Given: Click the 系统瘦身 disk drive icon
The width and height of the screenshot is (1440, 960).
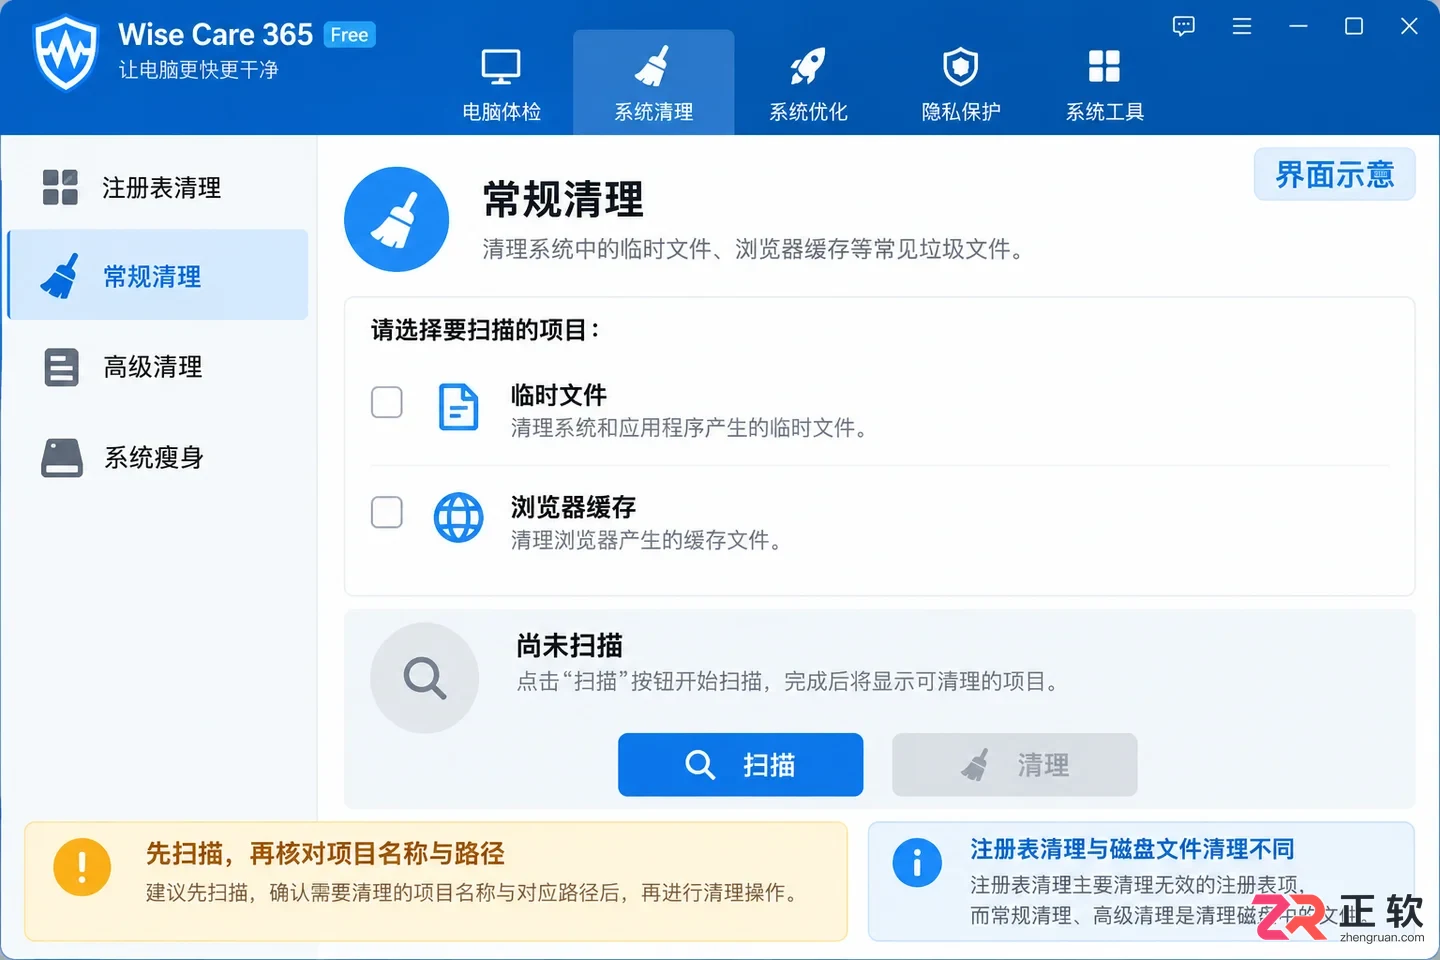Looking at the screenshot, I should (x=62, y=458).
